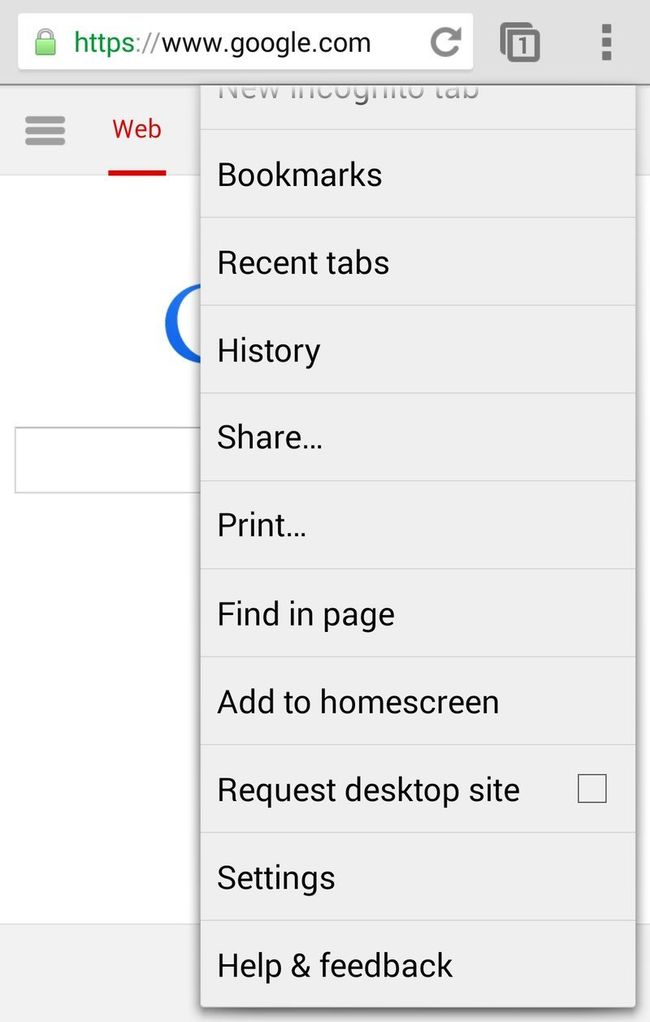The image size is (650, 1022).
Task: Select Print… from the menu
Action: click(262, 526)
